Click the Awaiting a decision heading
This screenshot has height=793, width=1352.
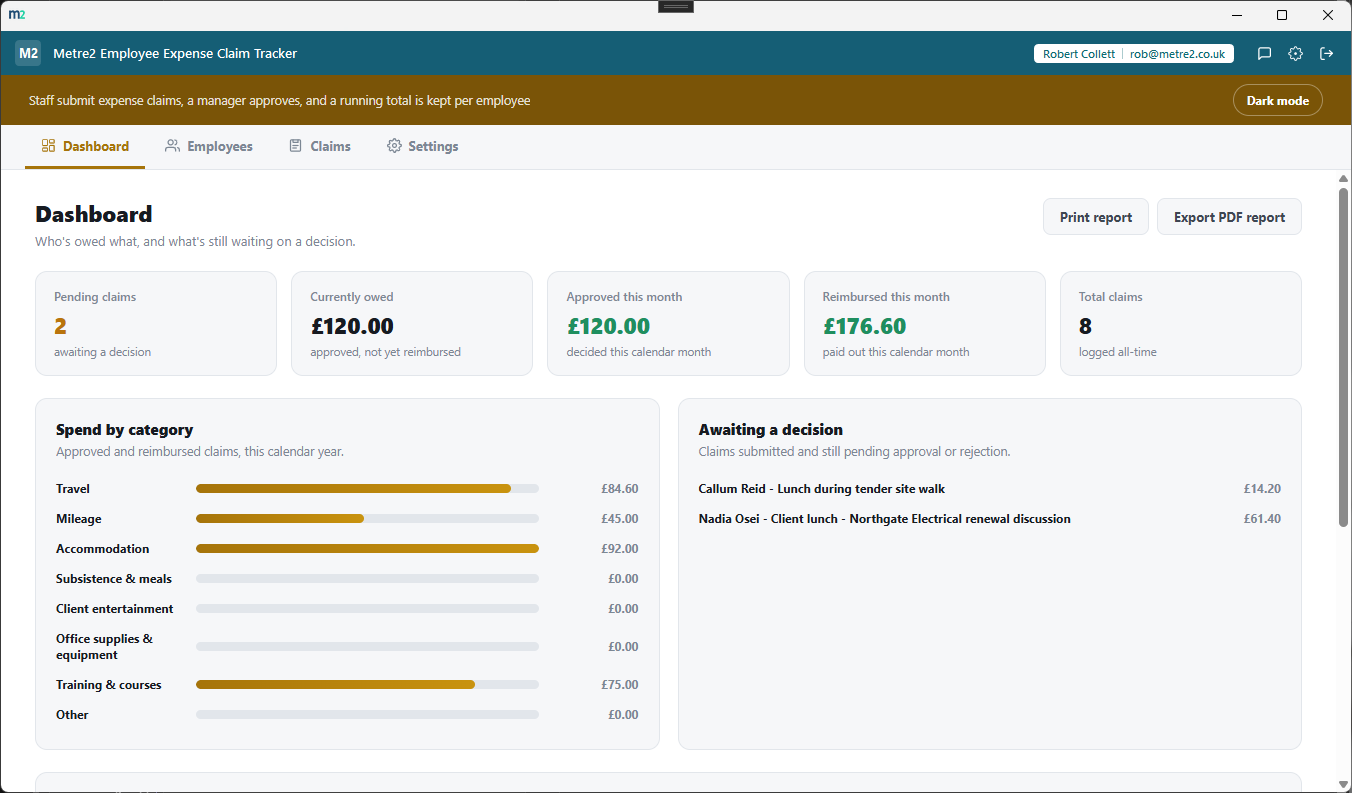click(771, 430)
